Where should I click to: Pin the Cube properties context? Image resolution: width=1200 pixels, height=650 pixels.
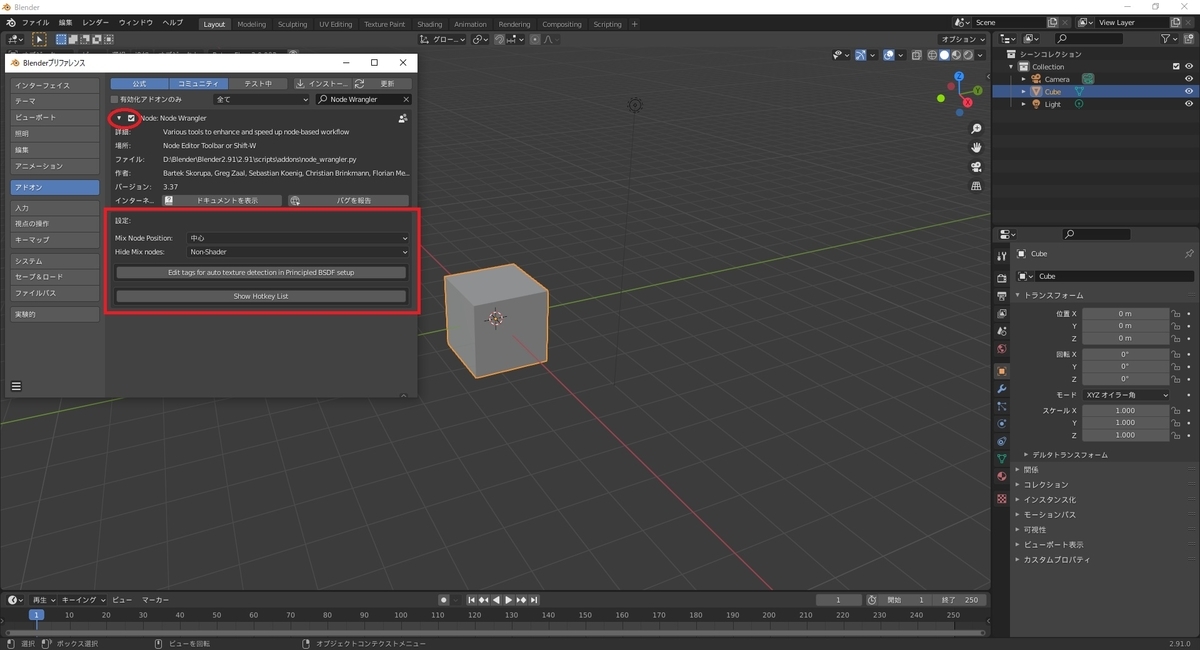pyautogui.click(x=1189, y=254)
